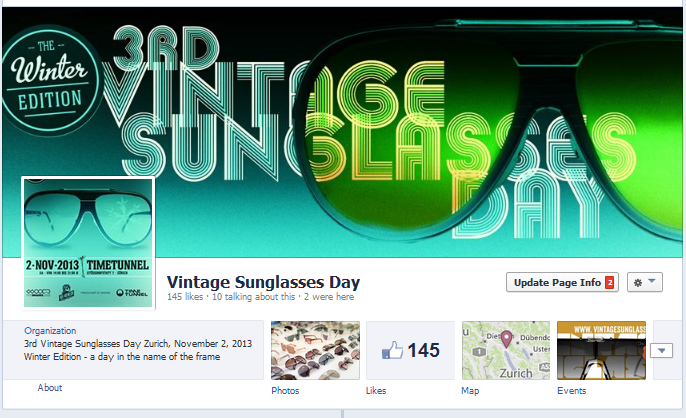Open the Events app thumbnail

601,350
